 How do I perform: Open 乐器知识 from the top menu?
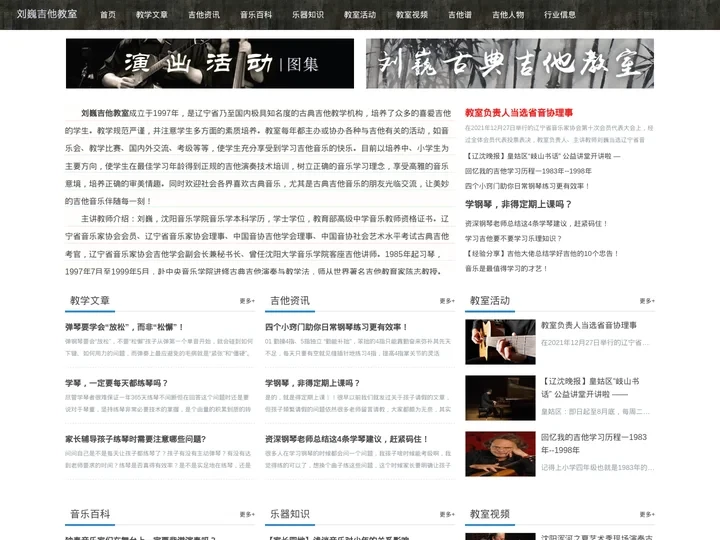coord(308,15)
